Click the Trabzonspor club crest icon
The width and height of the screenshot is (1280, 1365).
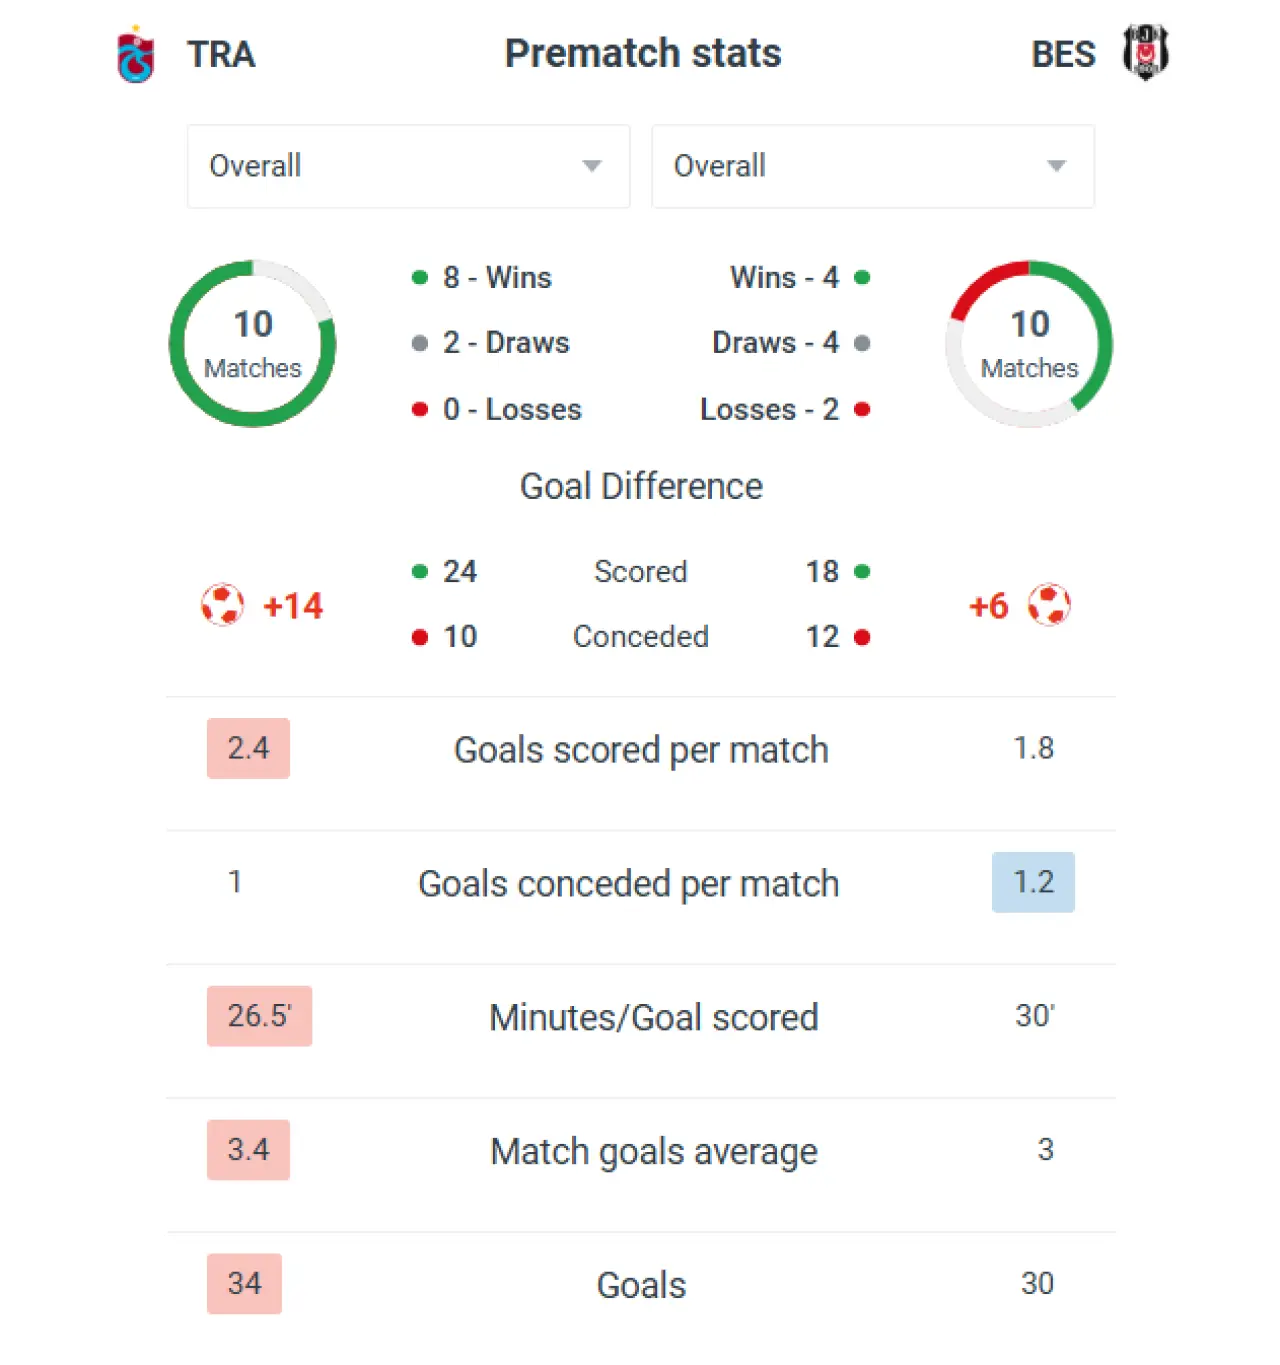(136, 55)
